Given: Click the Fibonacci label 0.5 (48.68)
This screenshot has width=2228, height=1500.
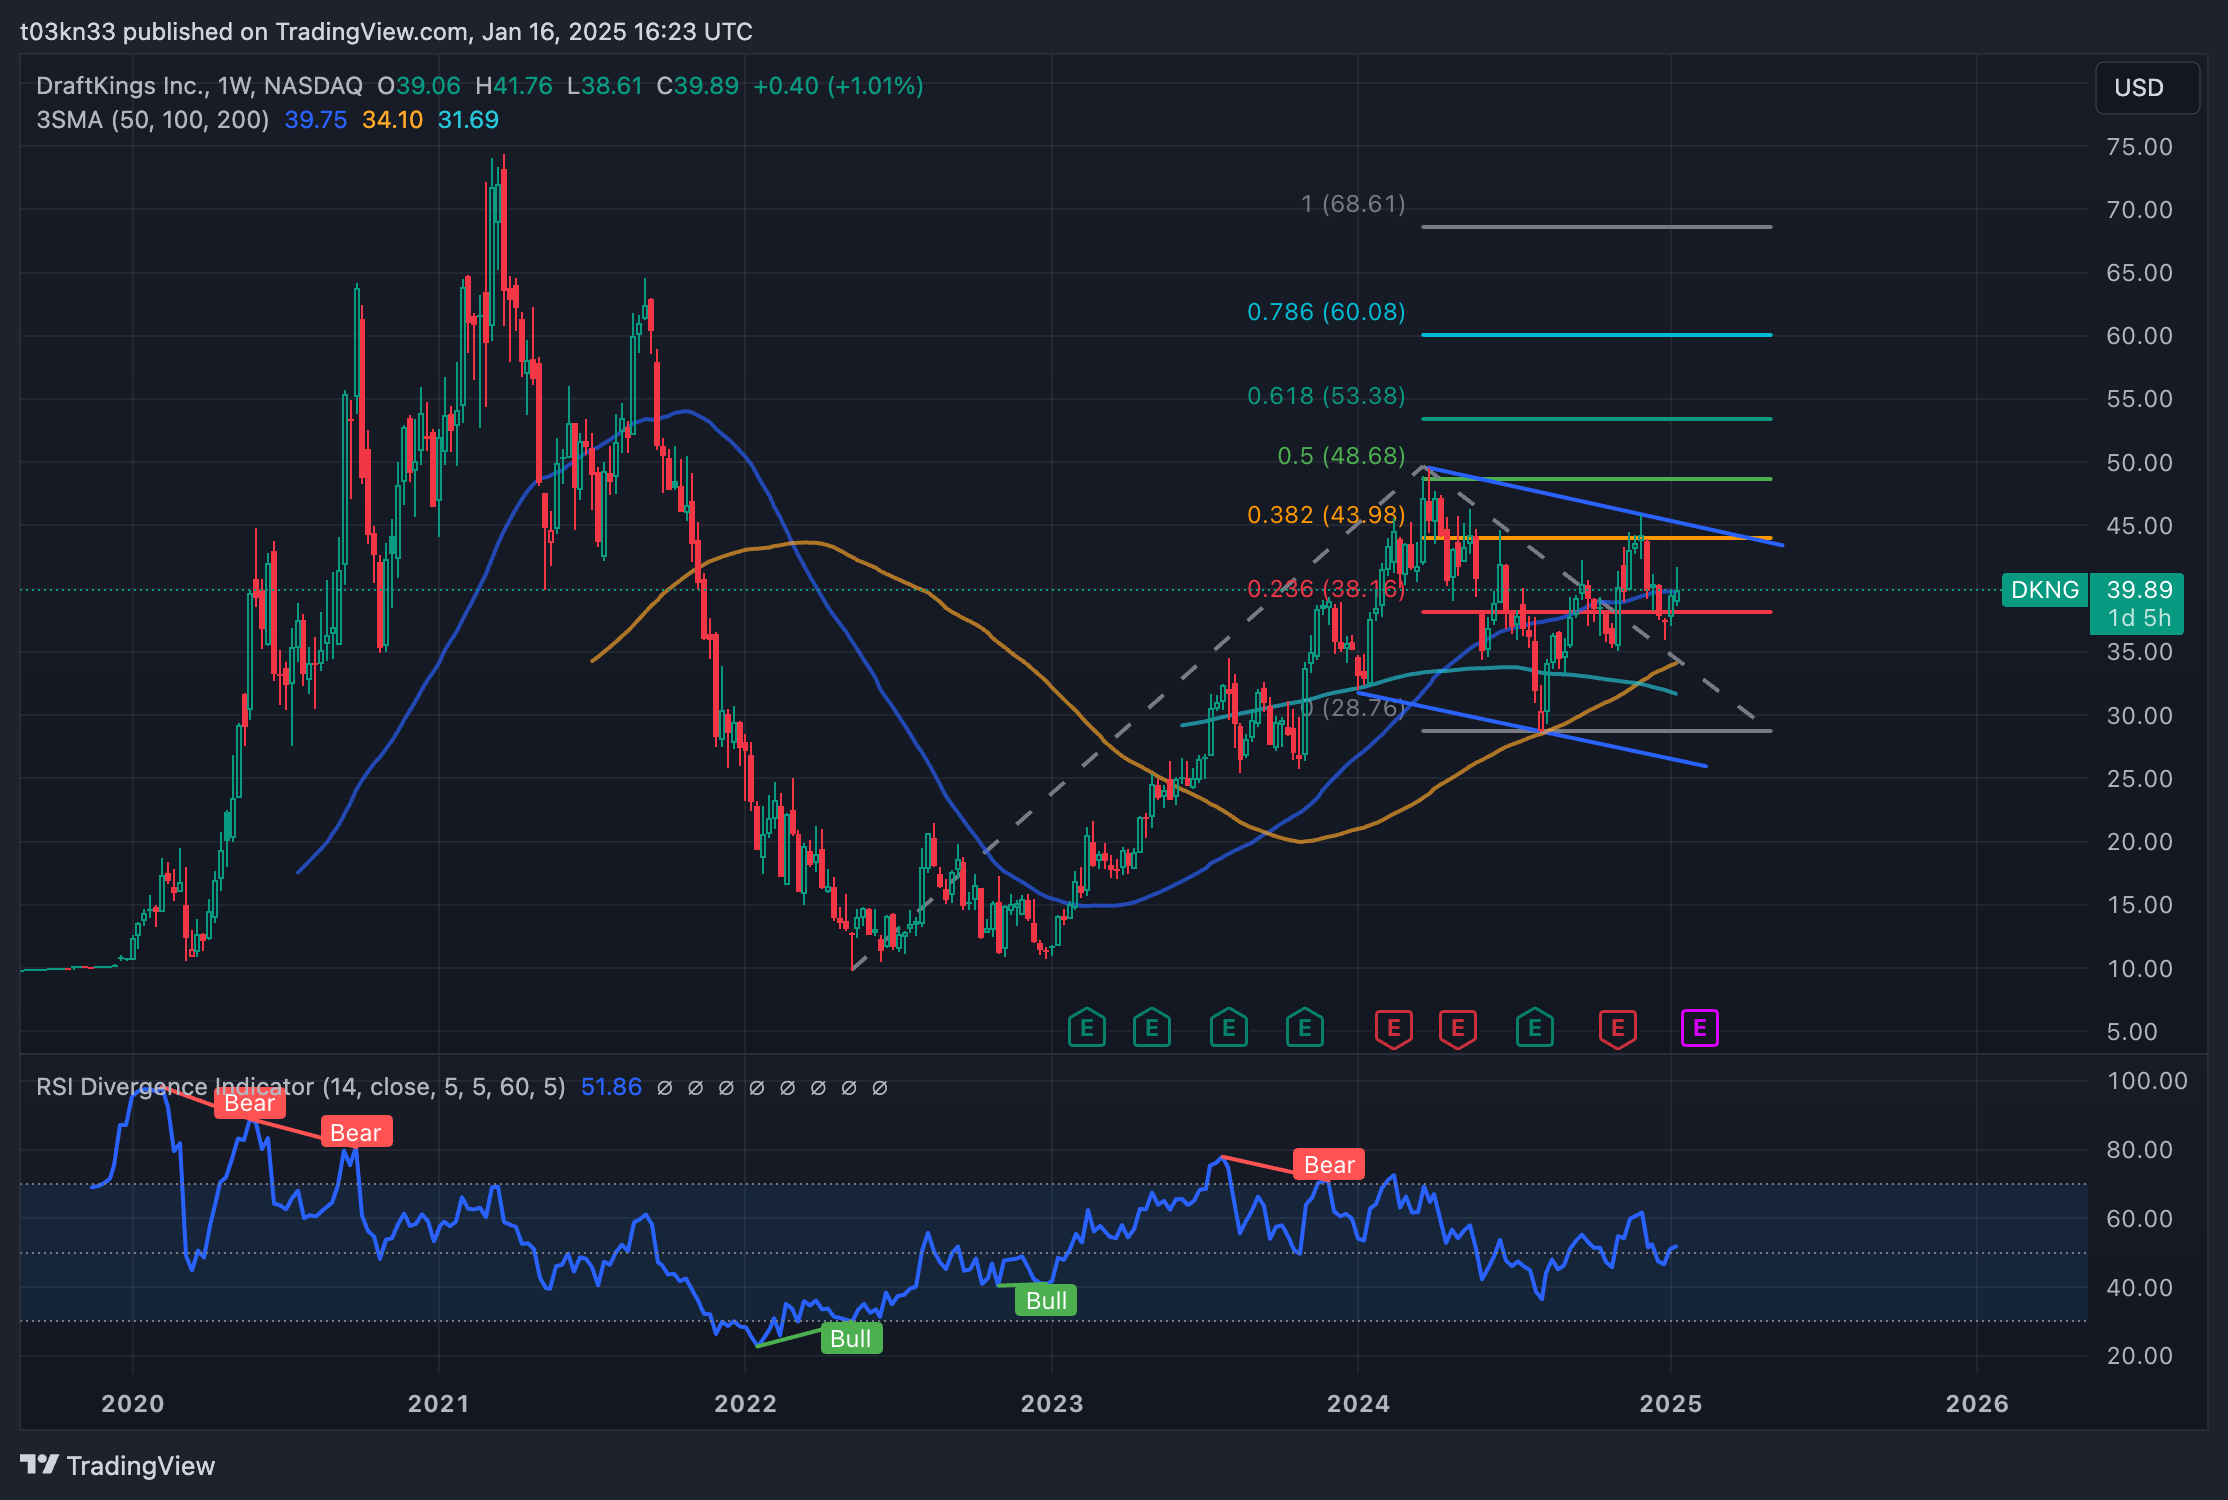Looking at the screenshot, I should coord(1341,456).
